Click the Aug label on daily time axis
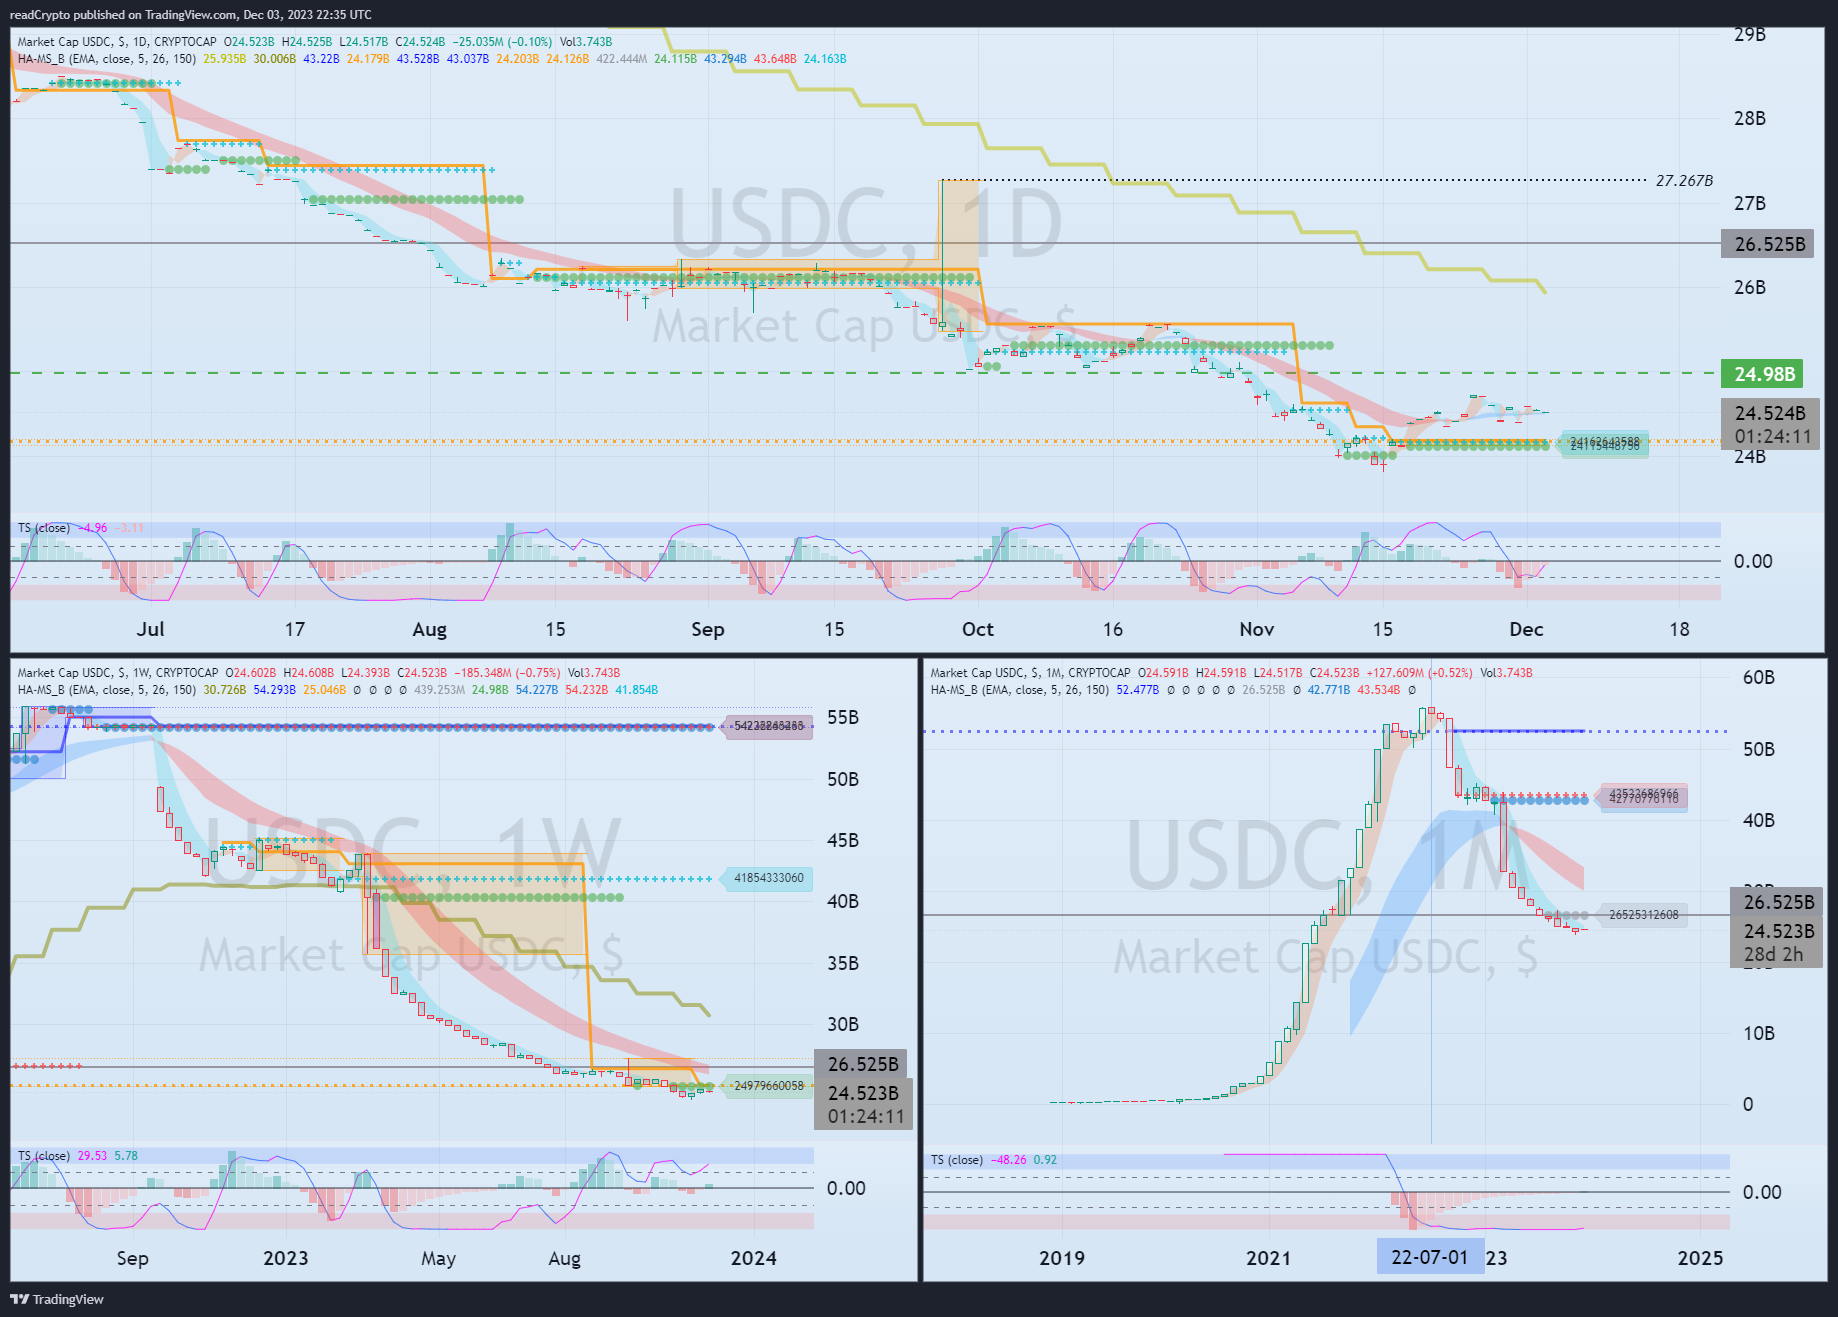 430,629
